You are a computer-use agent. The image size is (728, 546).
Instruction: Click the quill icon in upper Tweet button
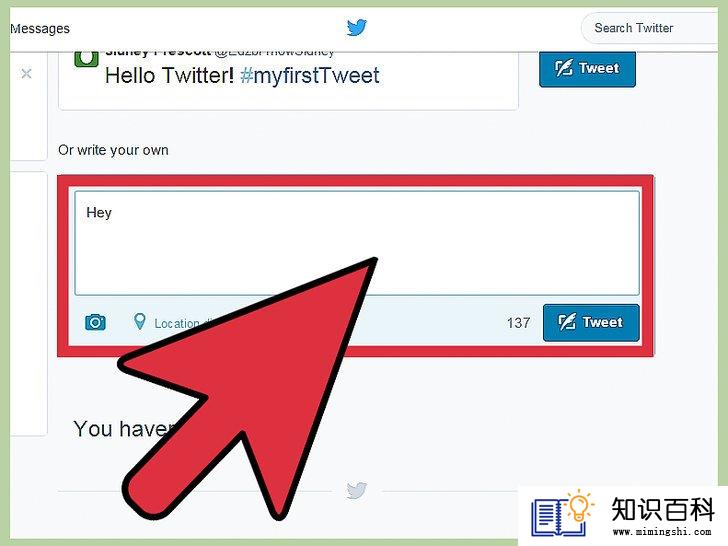click(x=564, y=68)
